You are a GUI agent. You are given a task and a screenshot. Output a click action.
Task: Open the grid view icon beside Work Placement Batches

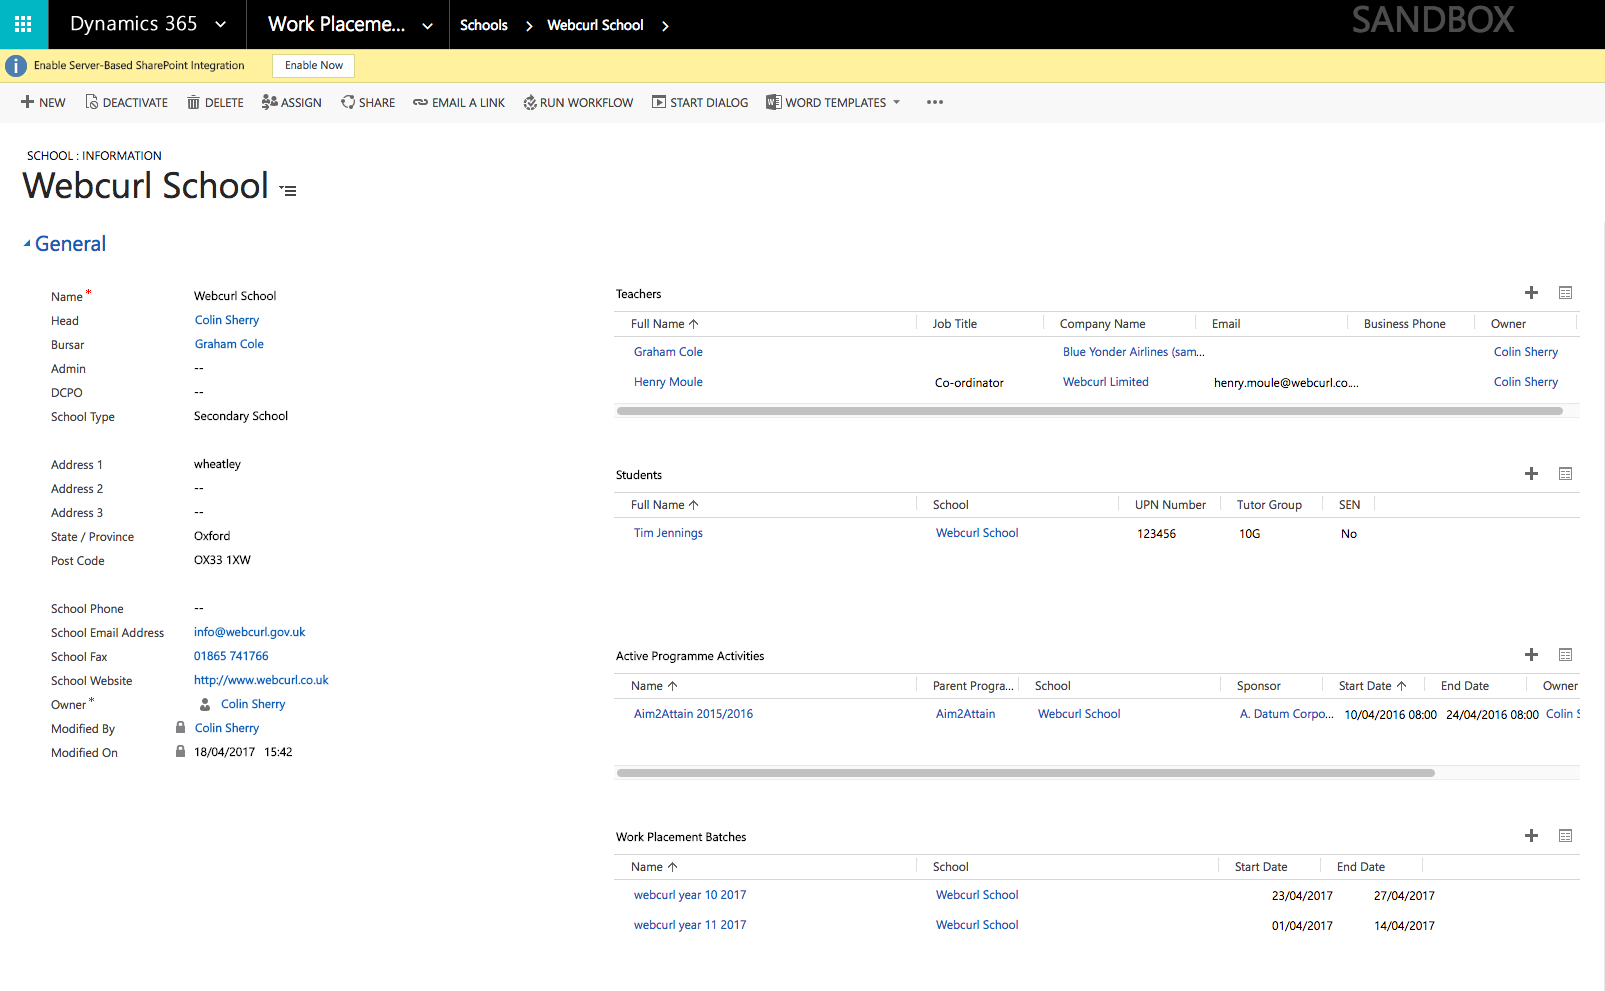(x=1565, y=836)
